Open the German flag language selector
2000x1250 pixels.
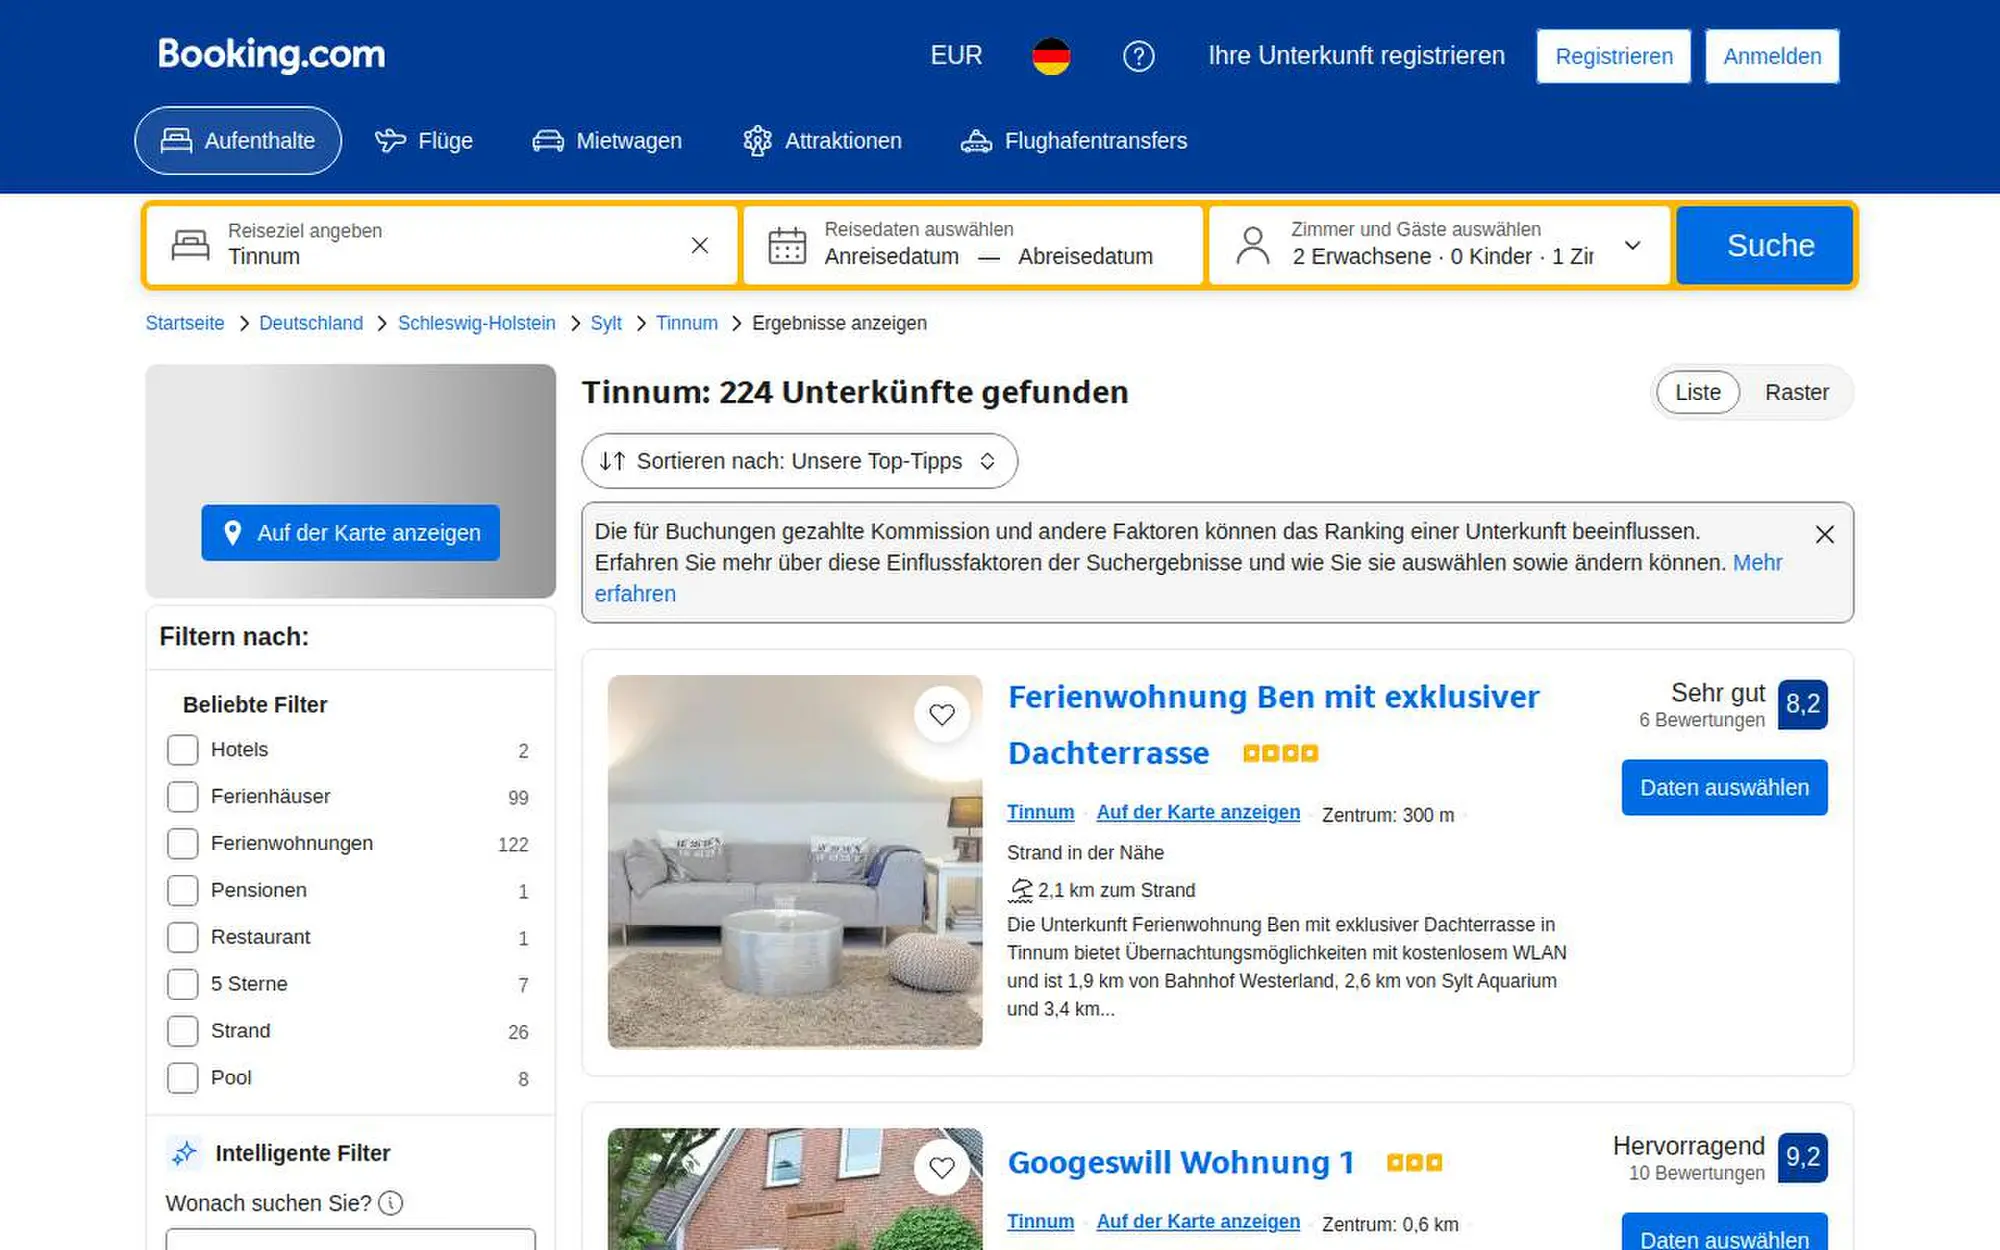click(x=1051, y=56)
